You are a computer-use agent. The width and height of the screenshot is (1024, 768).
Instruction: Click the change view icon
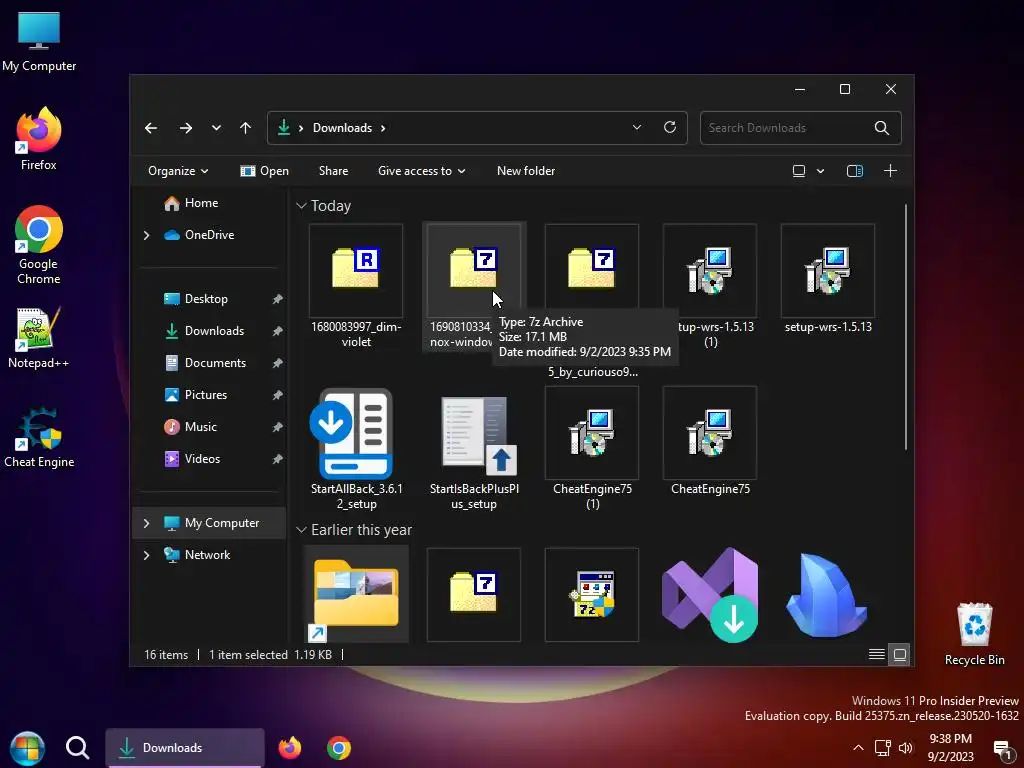click(x=799, y=171)
